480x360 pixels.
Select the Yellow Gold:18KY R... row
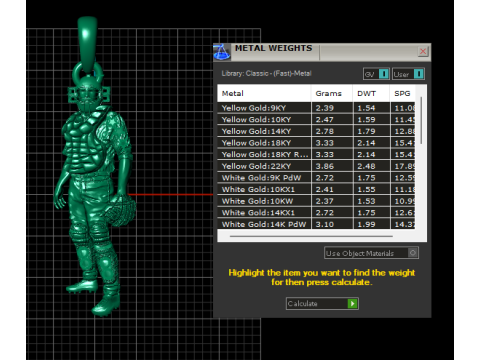[x=316, y=154]
